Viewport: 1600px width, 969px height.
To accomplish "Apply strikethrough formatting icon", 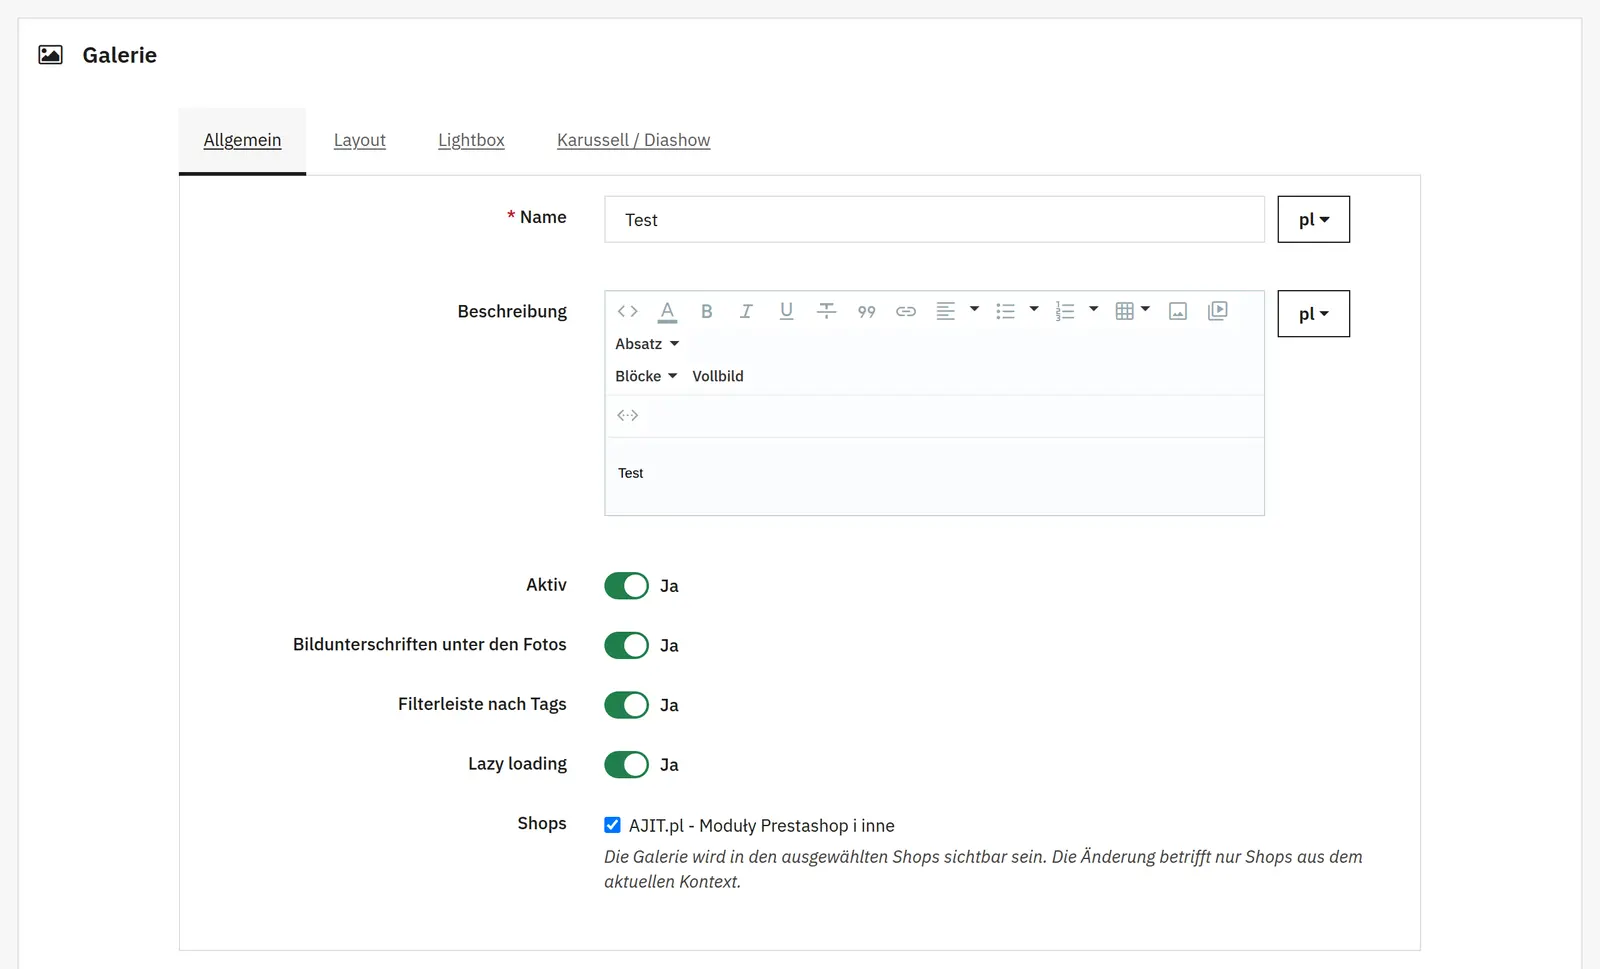I will 826,311.
